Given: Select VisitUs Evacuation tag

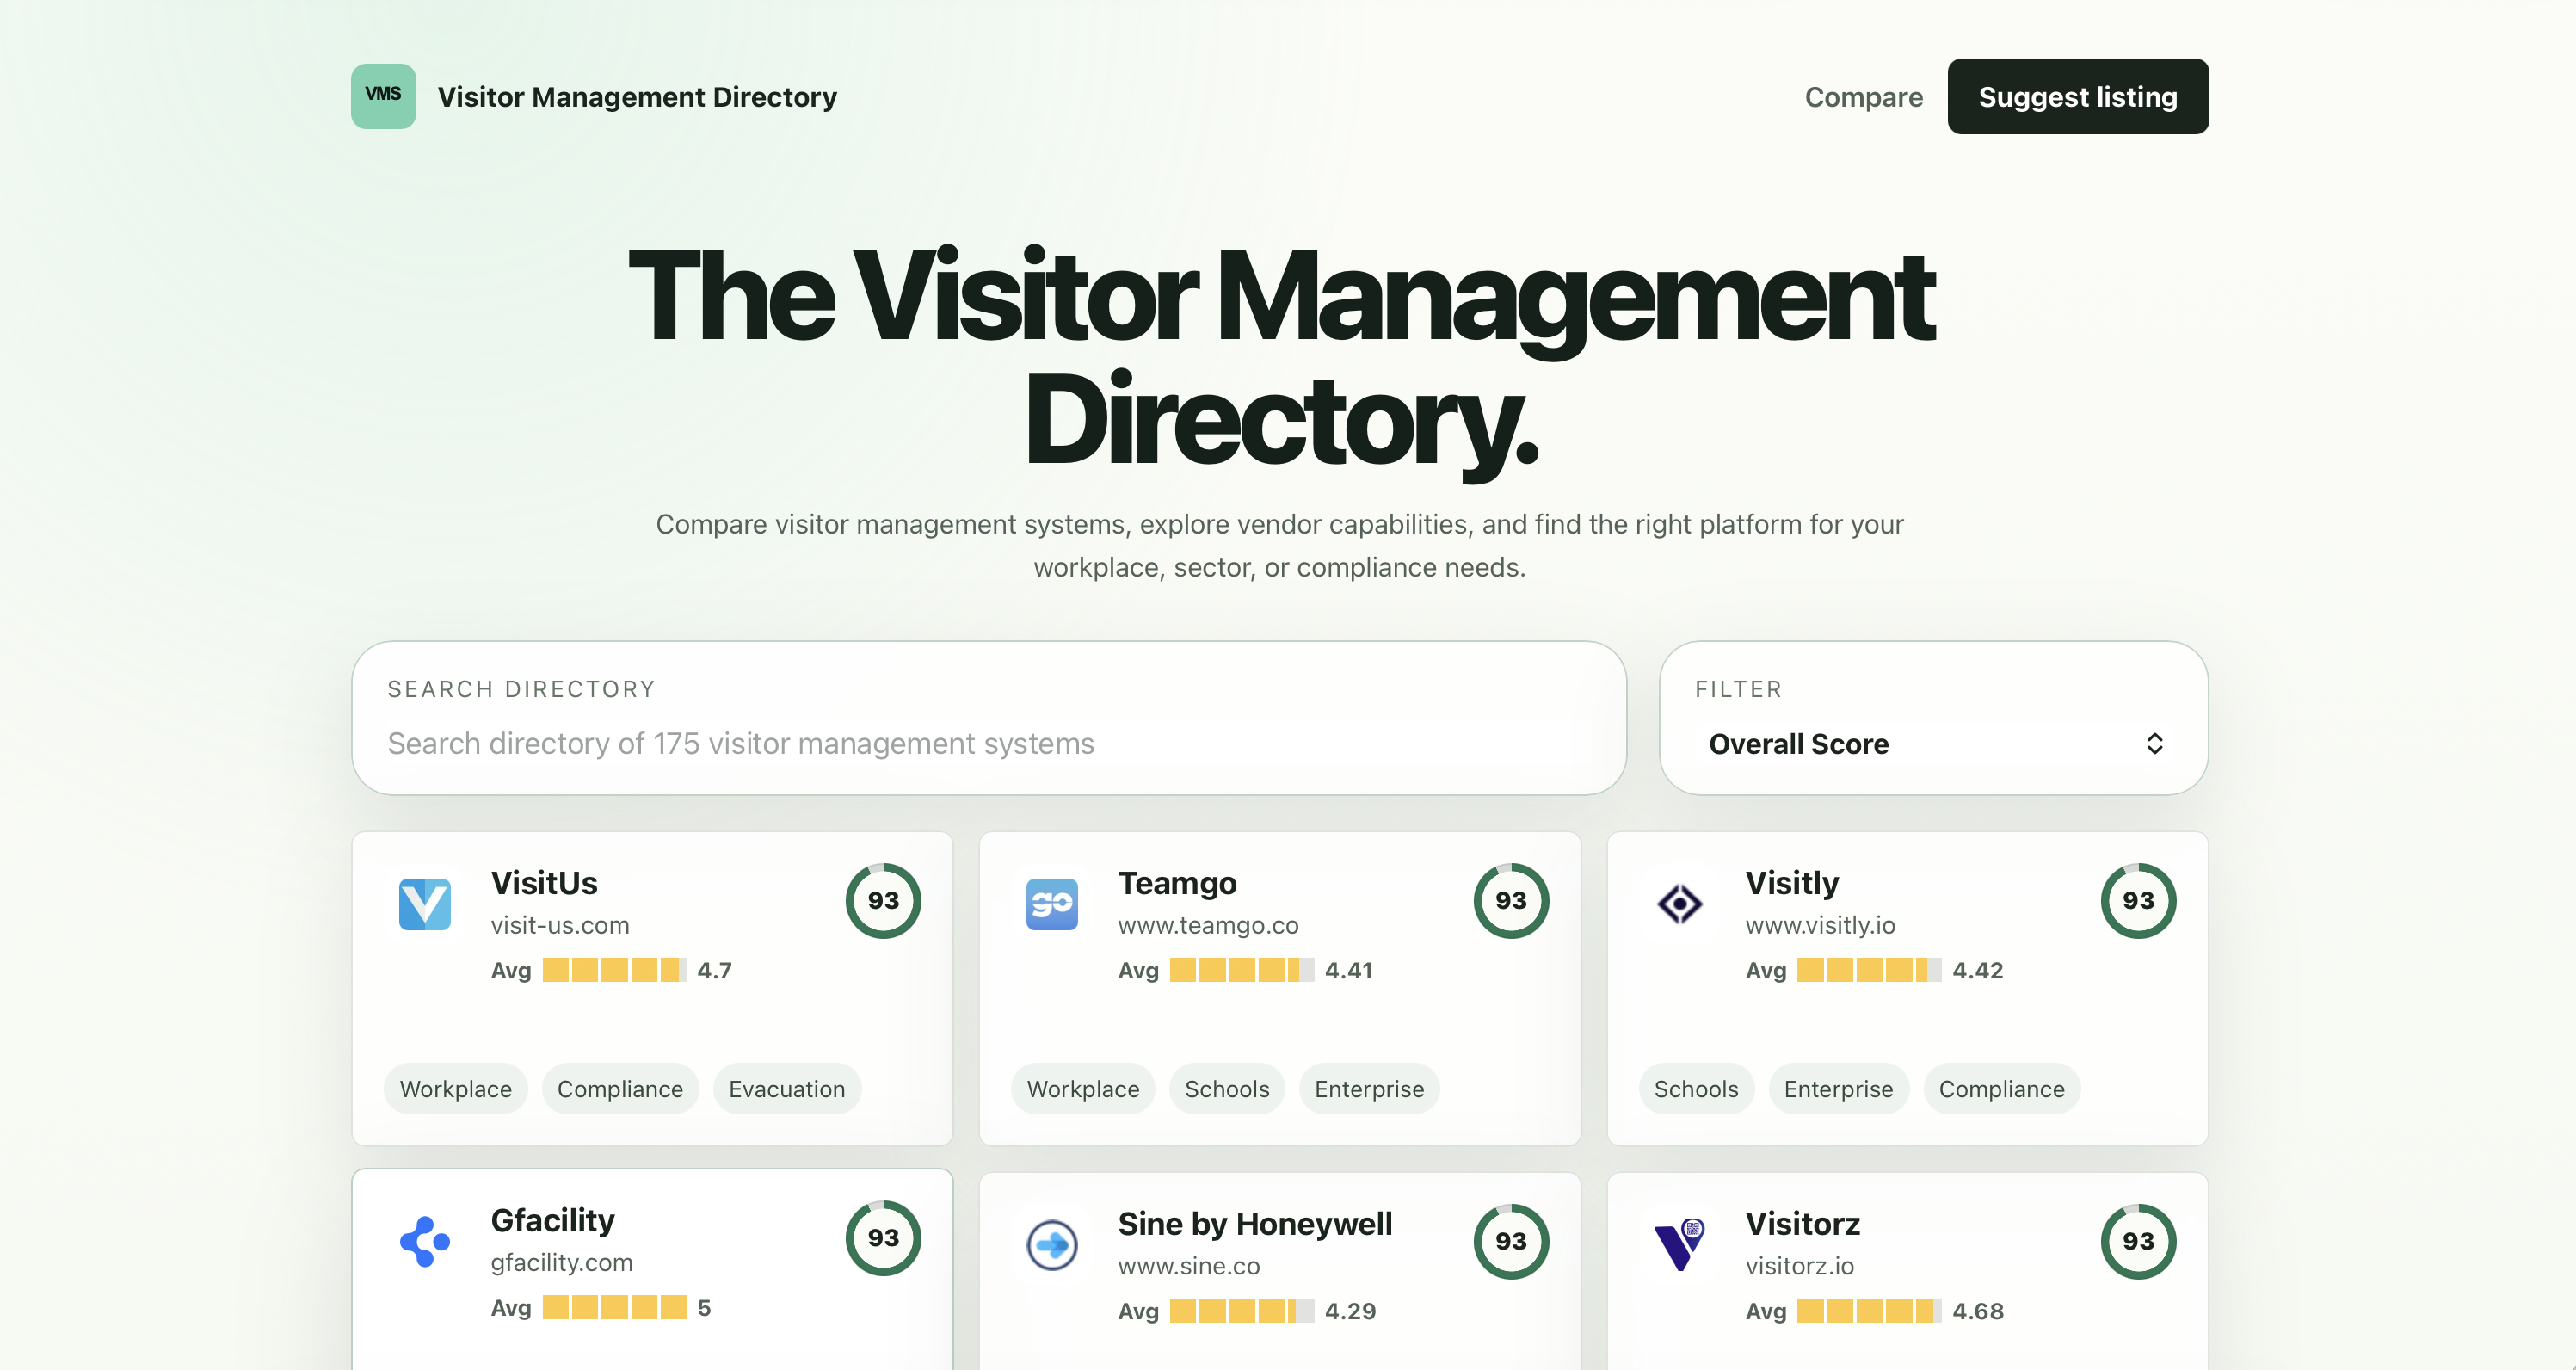Looking at the screenshot, I should click(x=787, y=1089).
